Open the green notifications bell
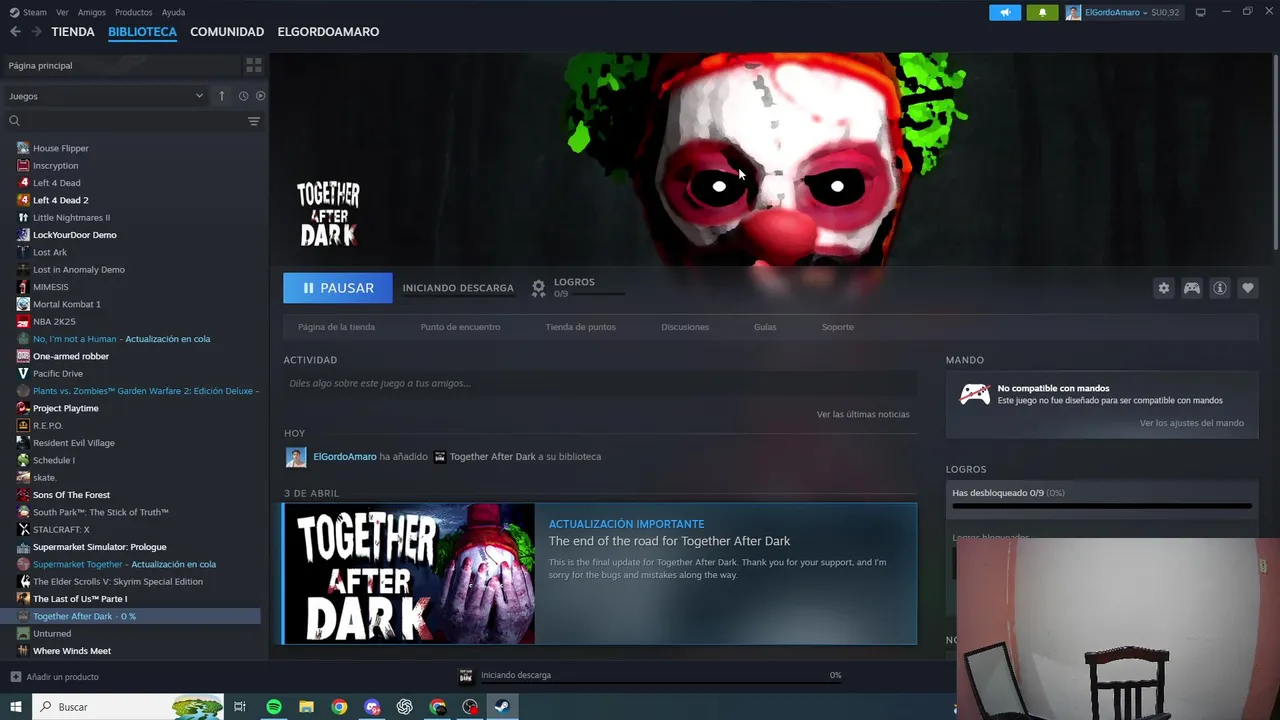1280x720 pixels. click(1042, 12)
